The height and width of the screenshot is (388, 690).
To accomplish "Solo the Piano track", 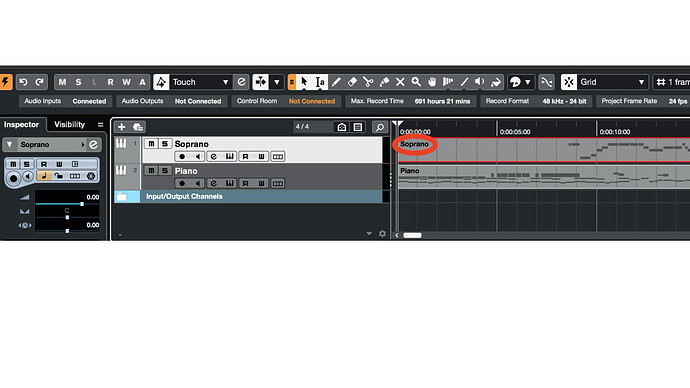I will 165,171.
